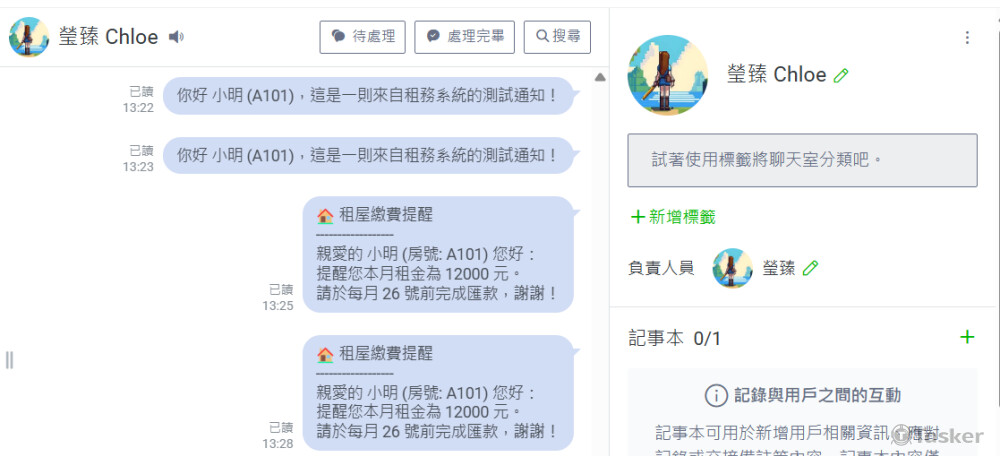
Task: Mark the chat as 待處理
Action: coord(362,37)
